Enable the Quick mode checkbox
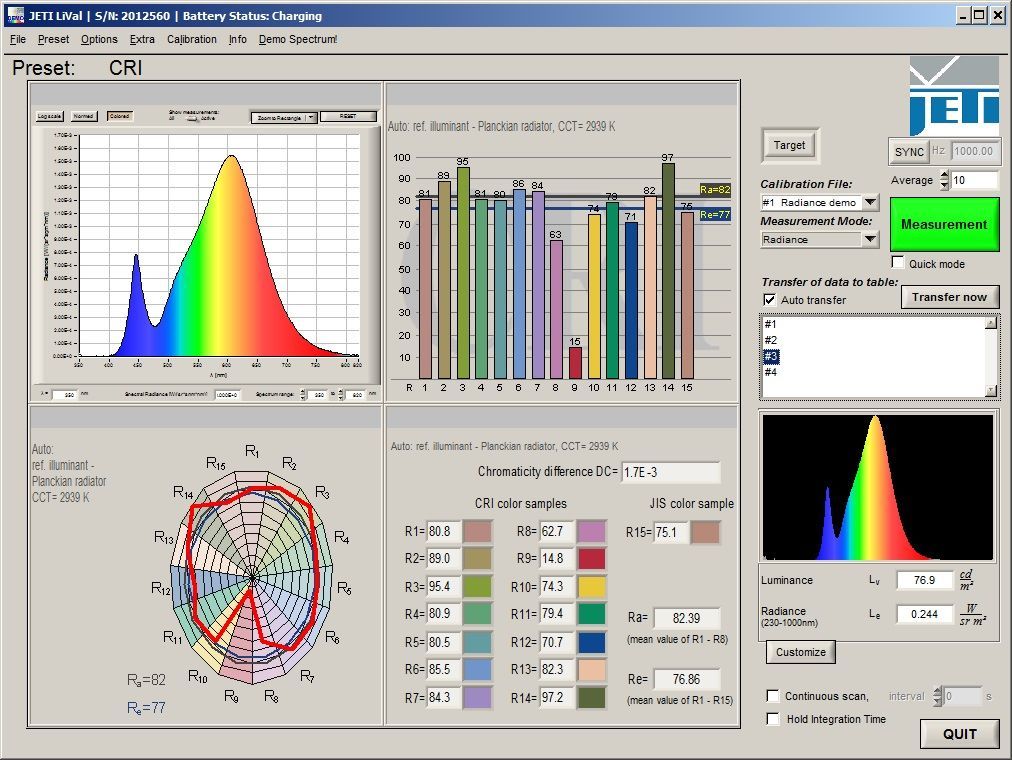This screenshot has height=760, width=1012. 898,263
